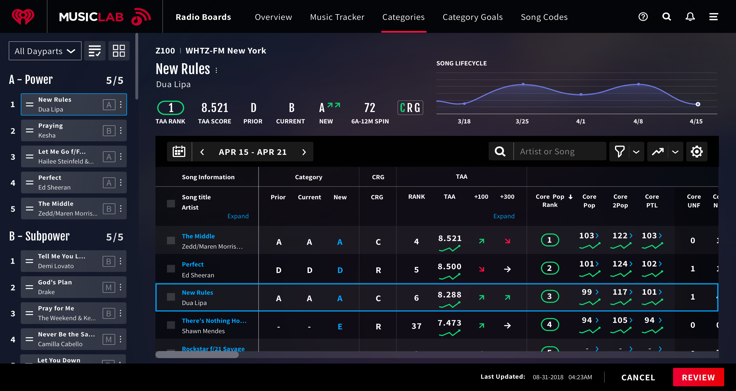
Task: Open the All Dayparts dropdown
Action: (x=45, y=51)
